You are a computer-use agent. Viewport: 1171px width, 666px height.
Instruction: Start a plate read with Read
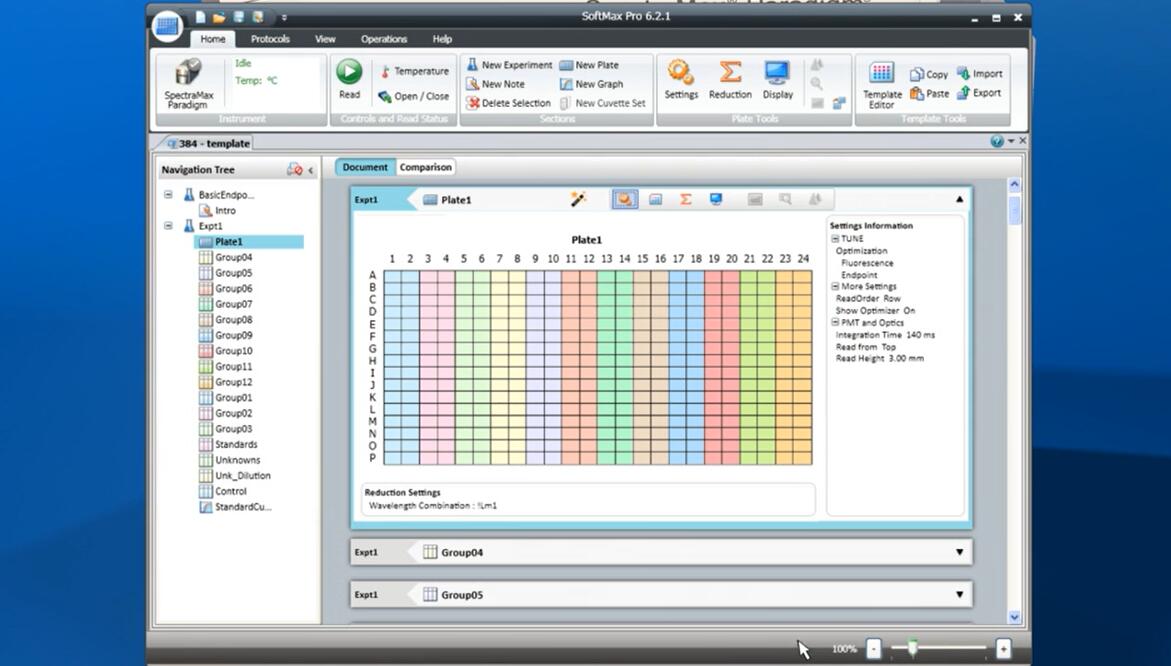[x=349, y=79]
